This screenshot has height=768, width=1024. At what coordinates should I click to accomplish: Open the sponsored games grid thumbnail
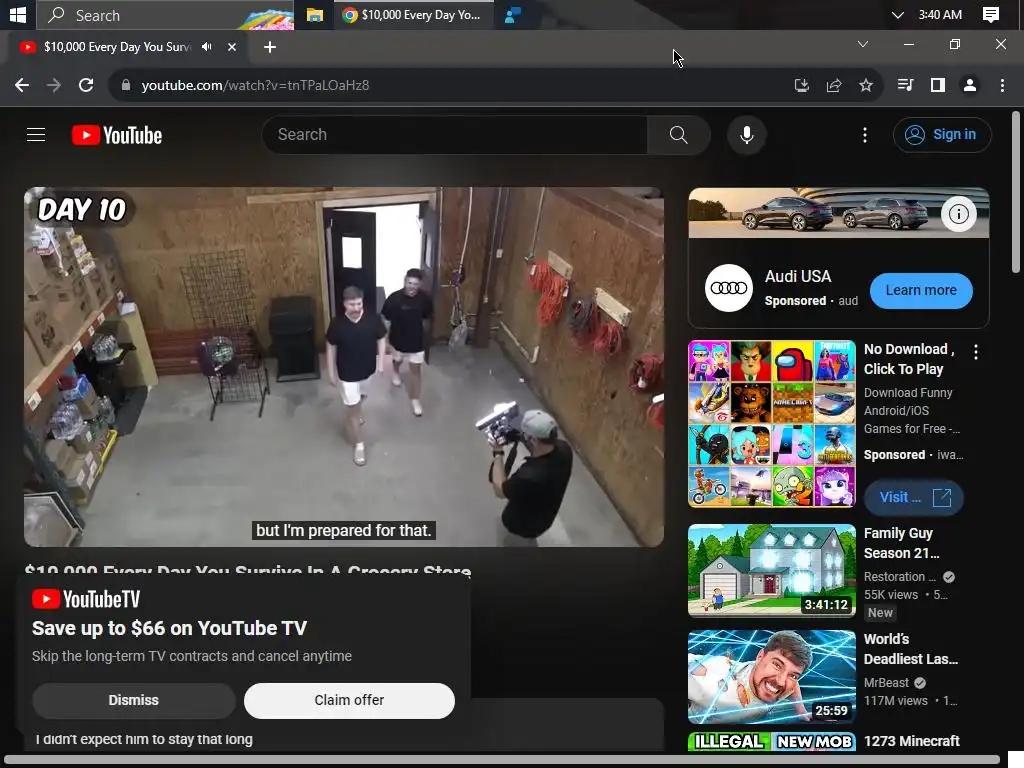click(x=772, y=423)
